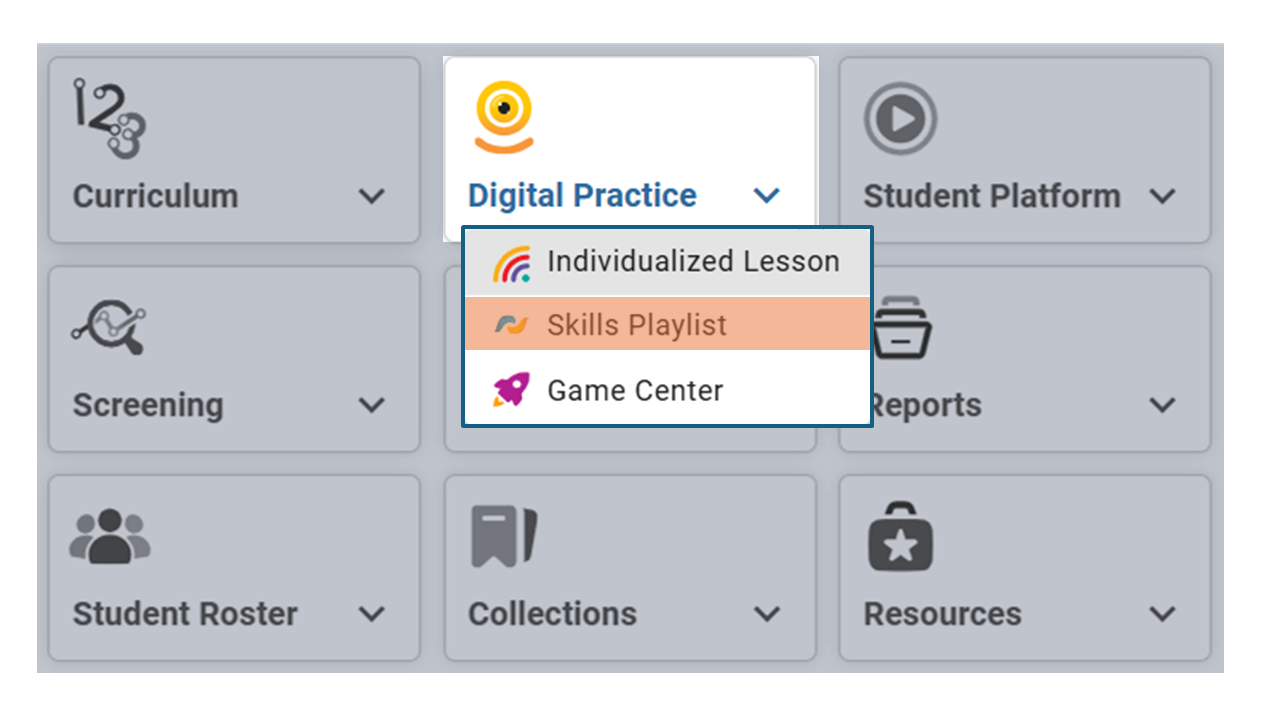Click the Game Center rocket icon

tap(511, 389)
